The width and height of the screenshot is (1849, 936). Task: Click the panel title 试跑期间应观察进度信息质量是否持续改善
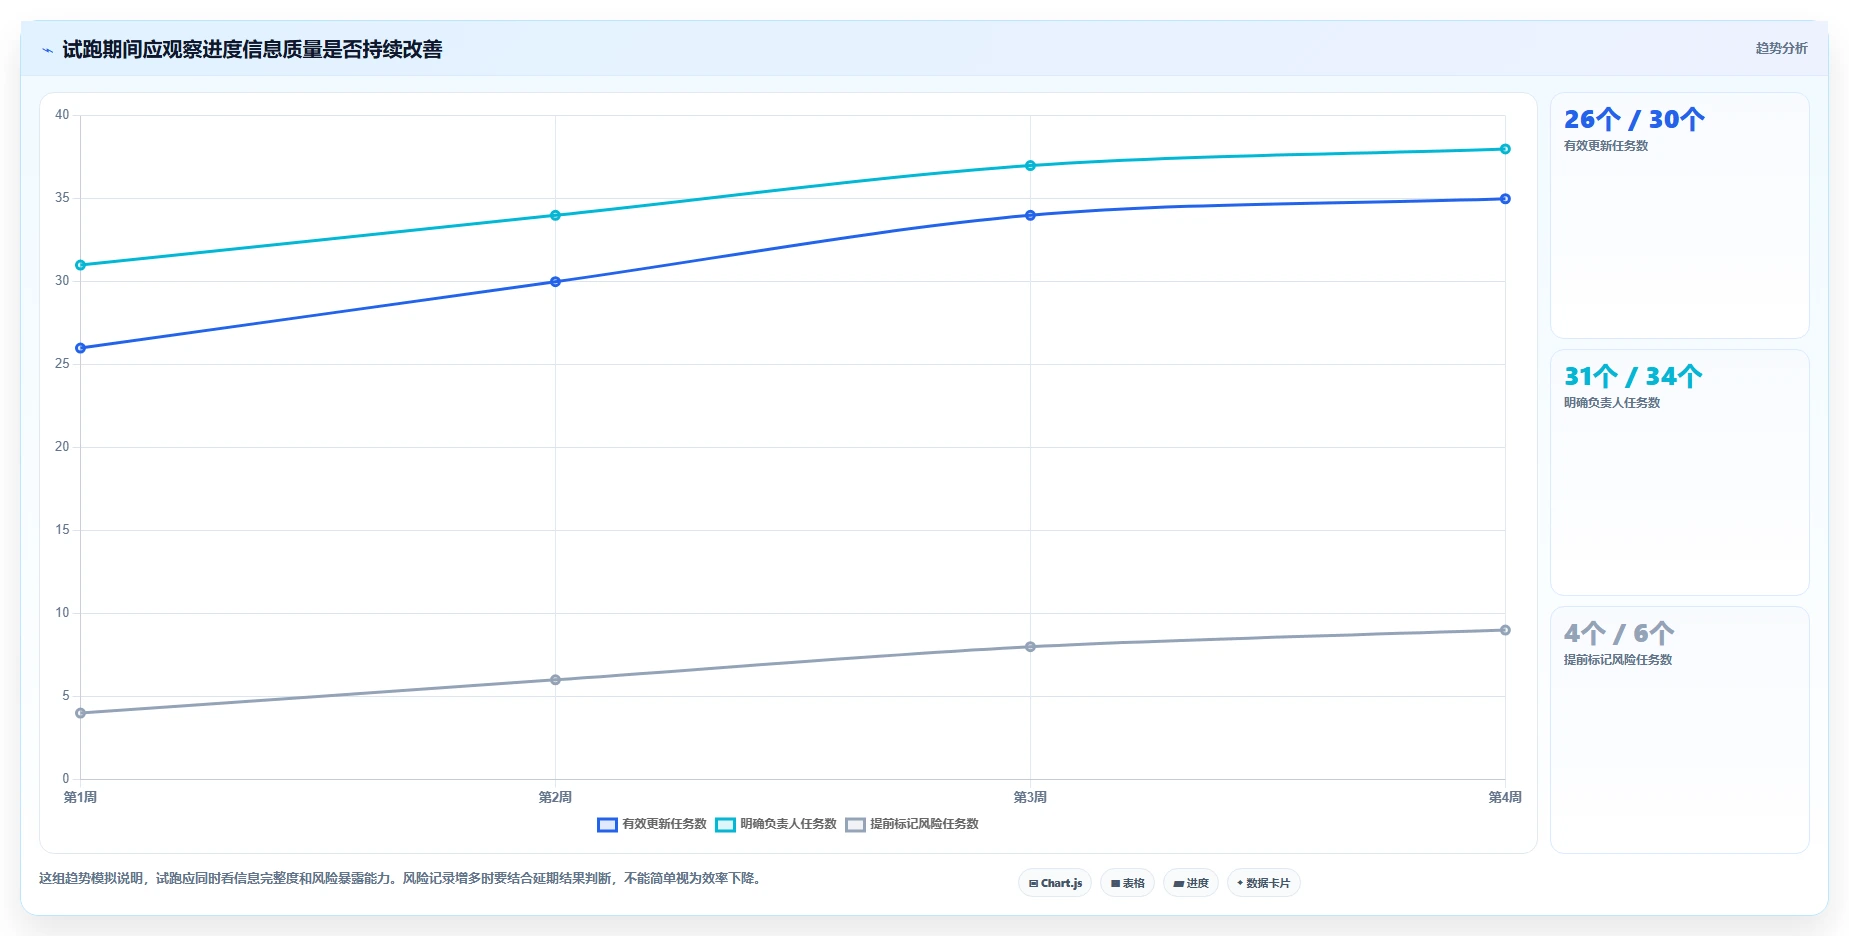(x=252, y=50)
